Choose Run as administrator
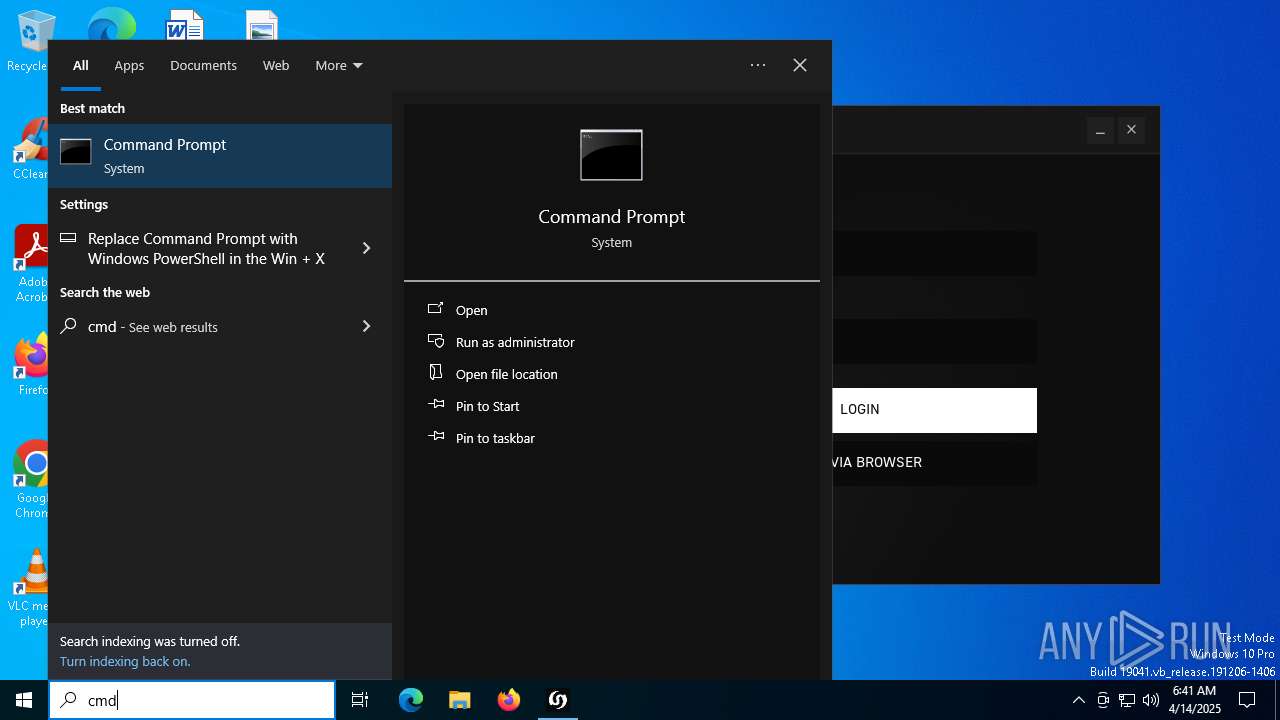1280x720 pixels. (515, 342)
